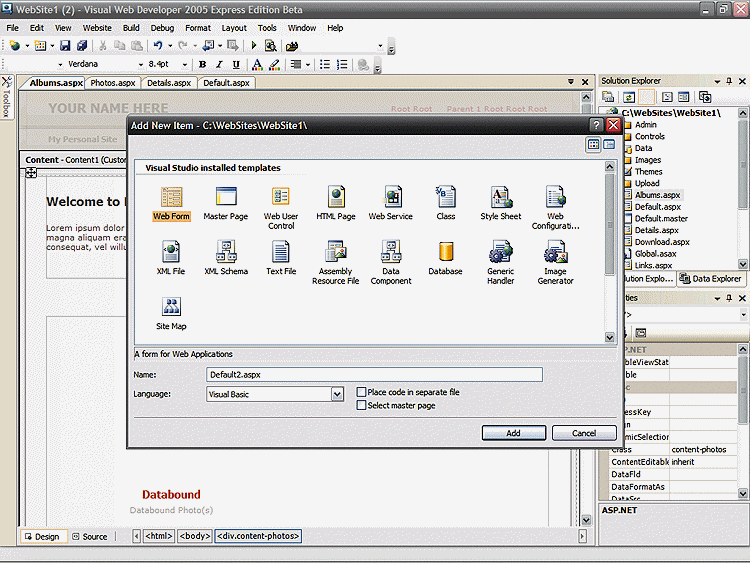Select the Style Sheet template
The image size is (750, 563).
pyautogui.click(x=501, y=203)
